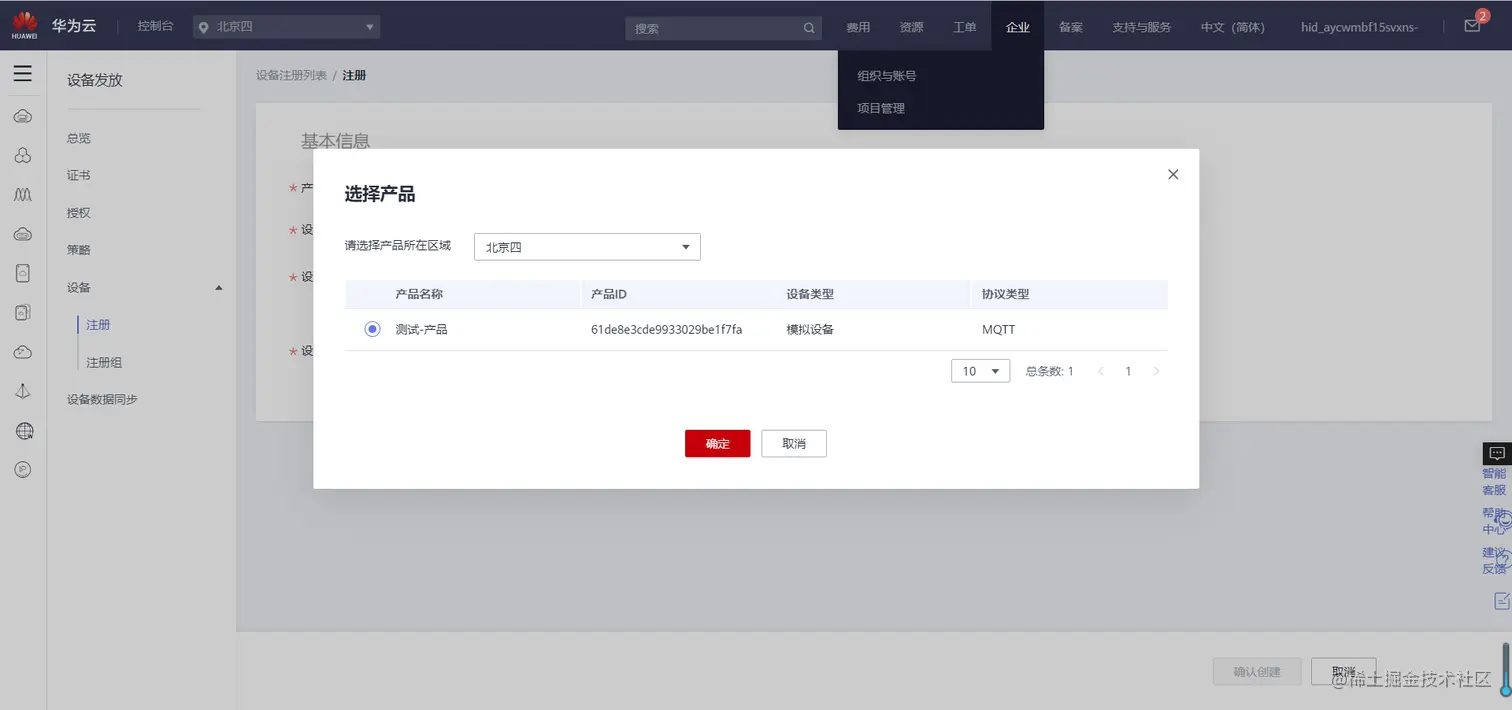
Task: Click the Huawei logo
Action: [25, 25]
